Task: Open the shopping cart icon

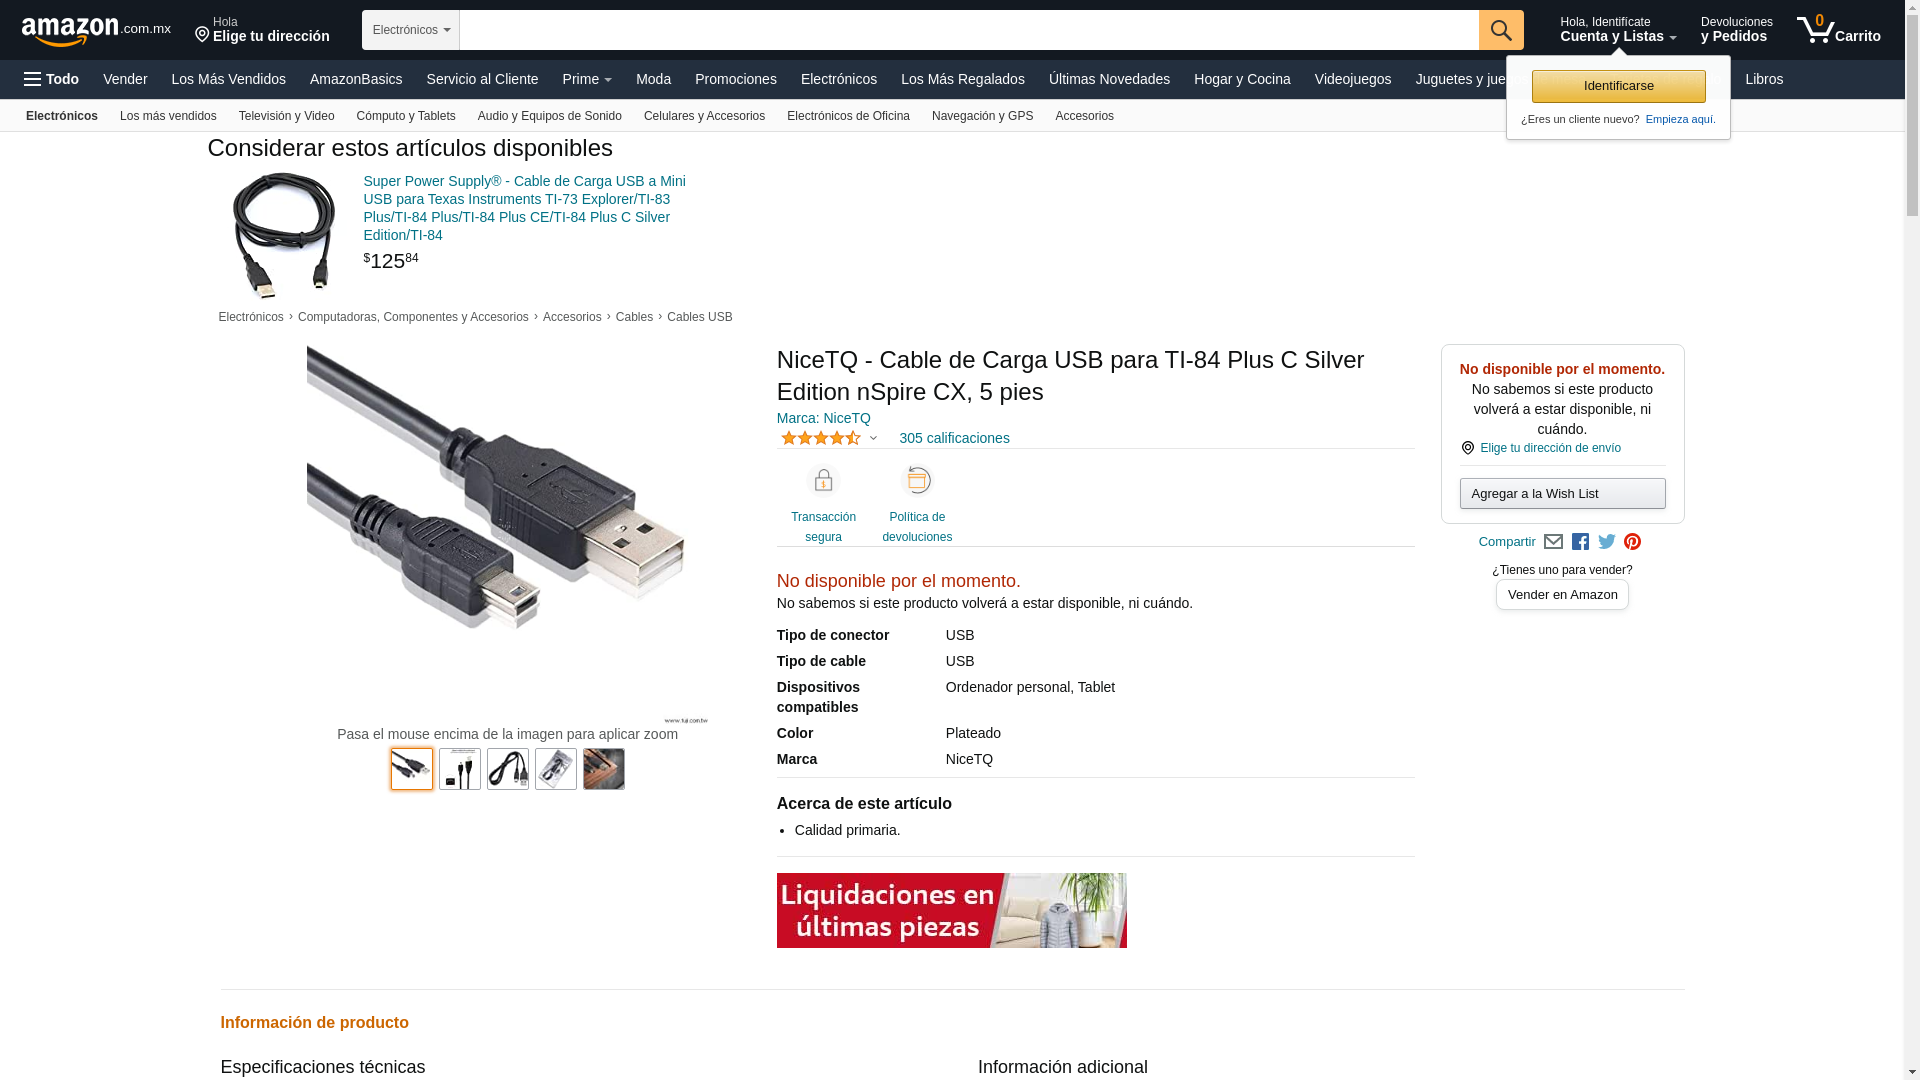Action: [x=1838, y=30]
